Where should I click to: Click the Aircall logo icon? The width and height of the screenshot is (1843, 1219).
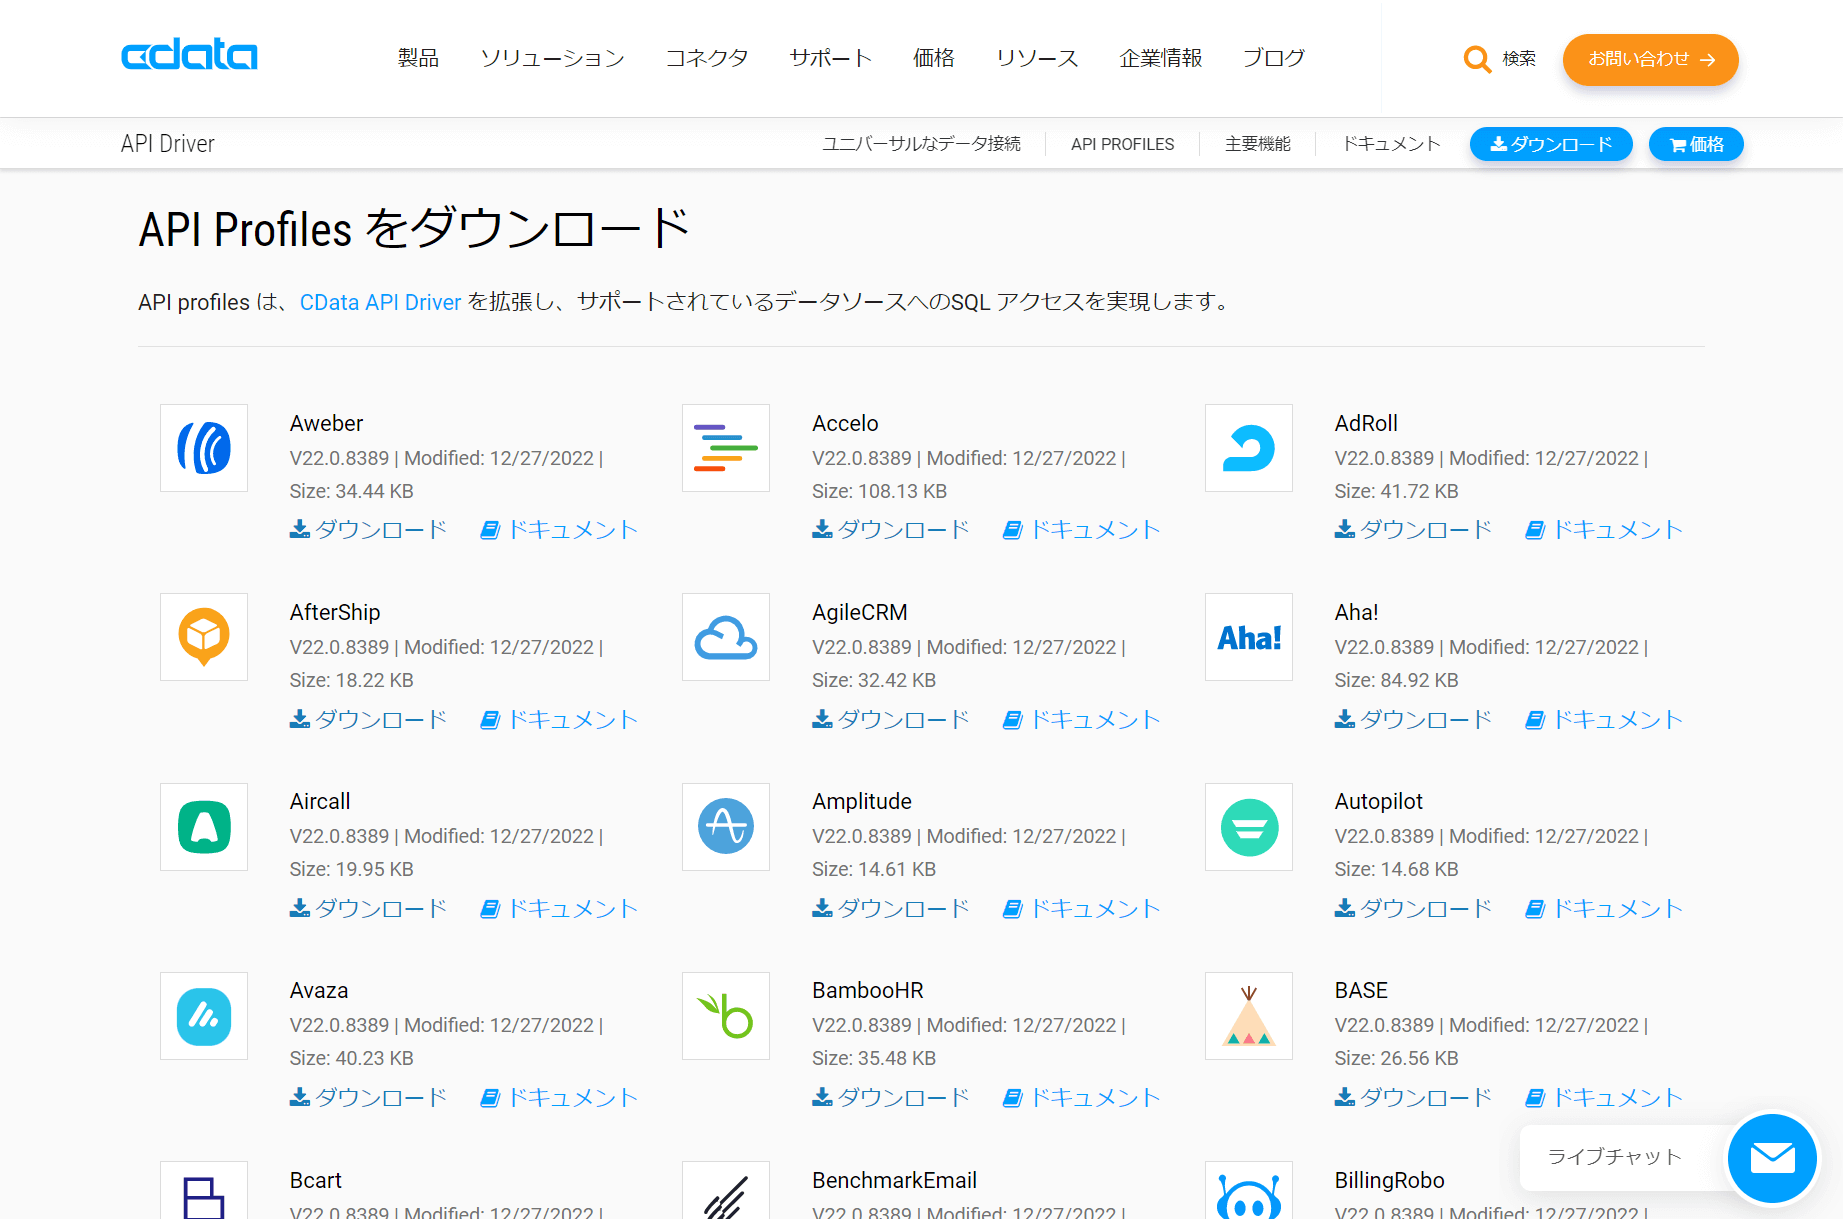tap(204, 827)
